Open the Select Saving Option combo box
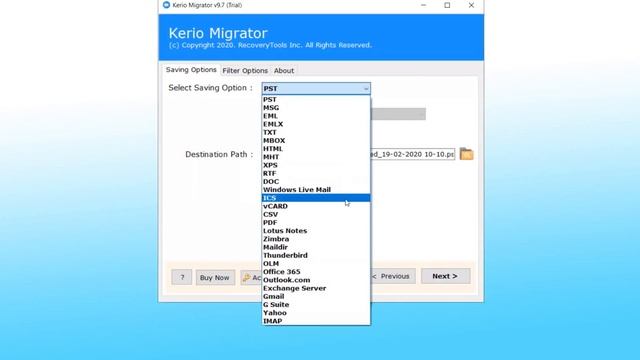This screenshot has width=640, height=360. click(316, 89)
